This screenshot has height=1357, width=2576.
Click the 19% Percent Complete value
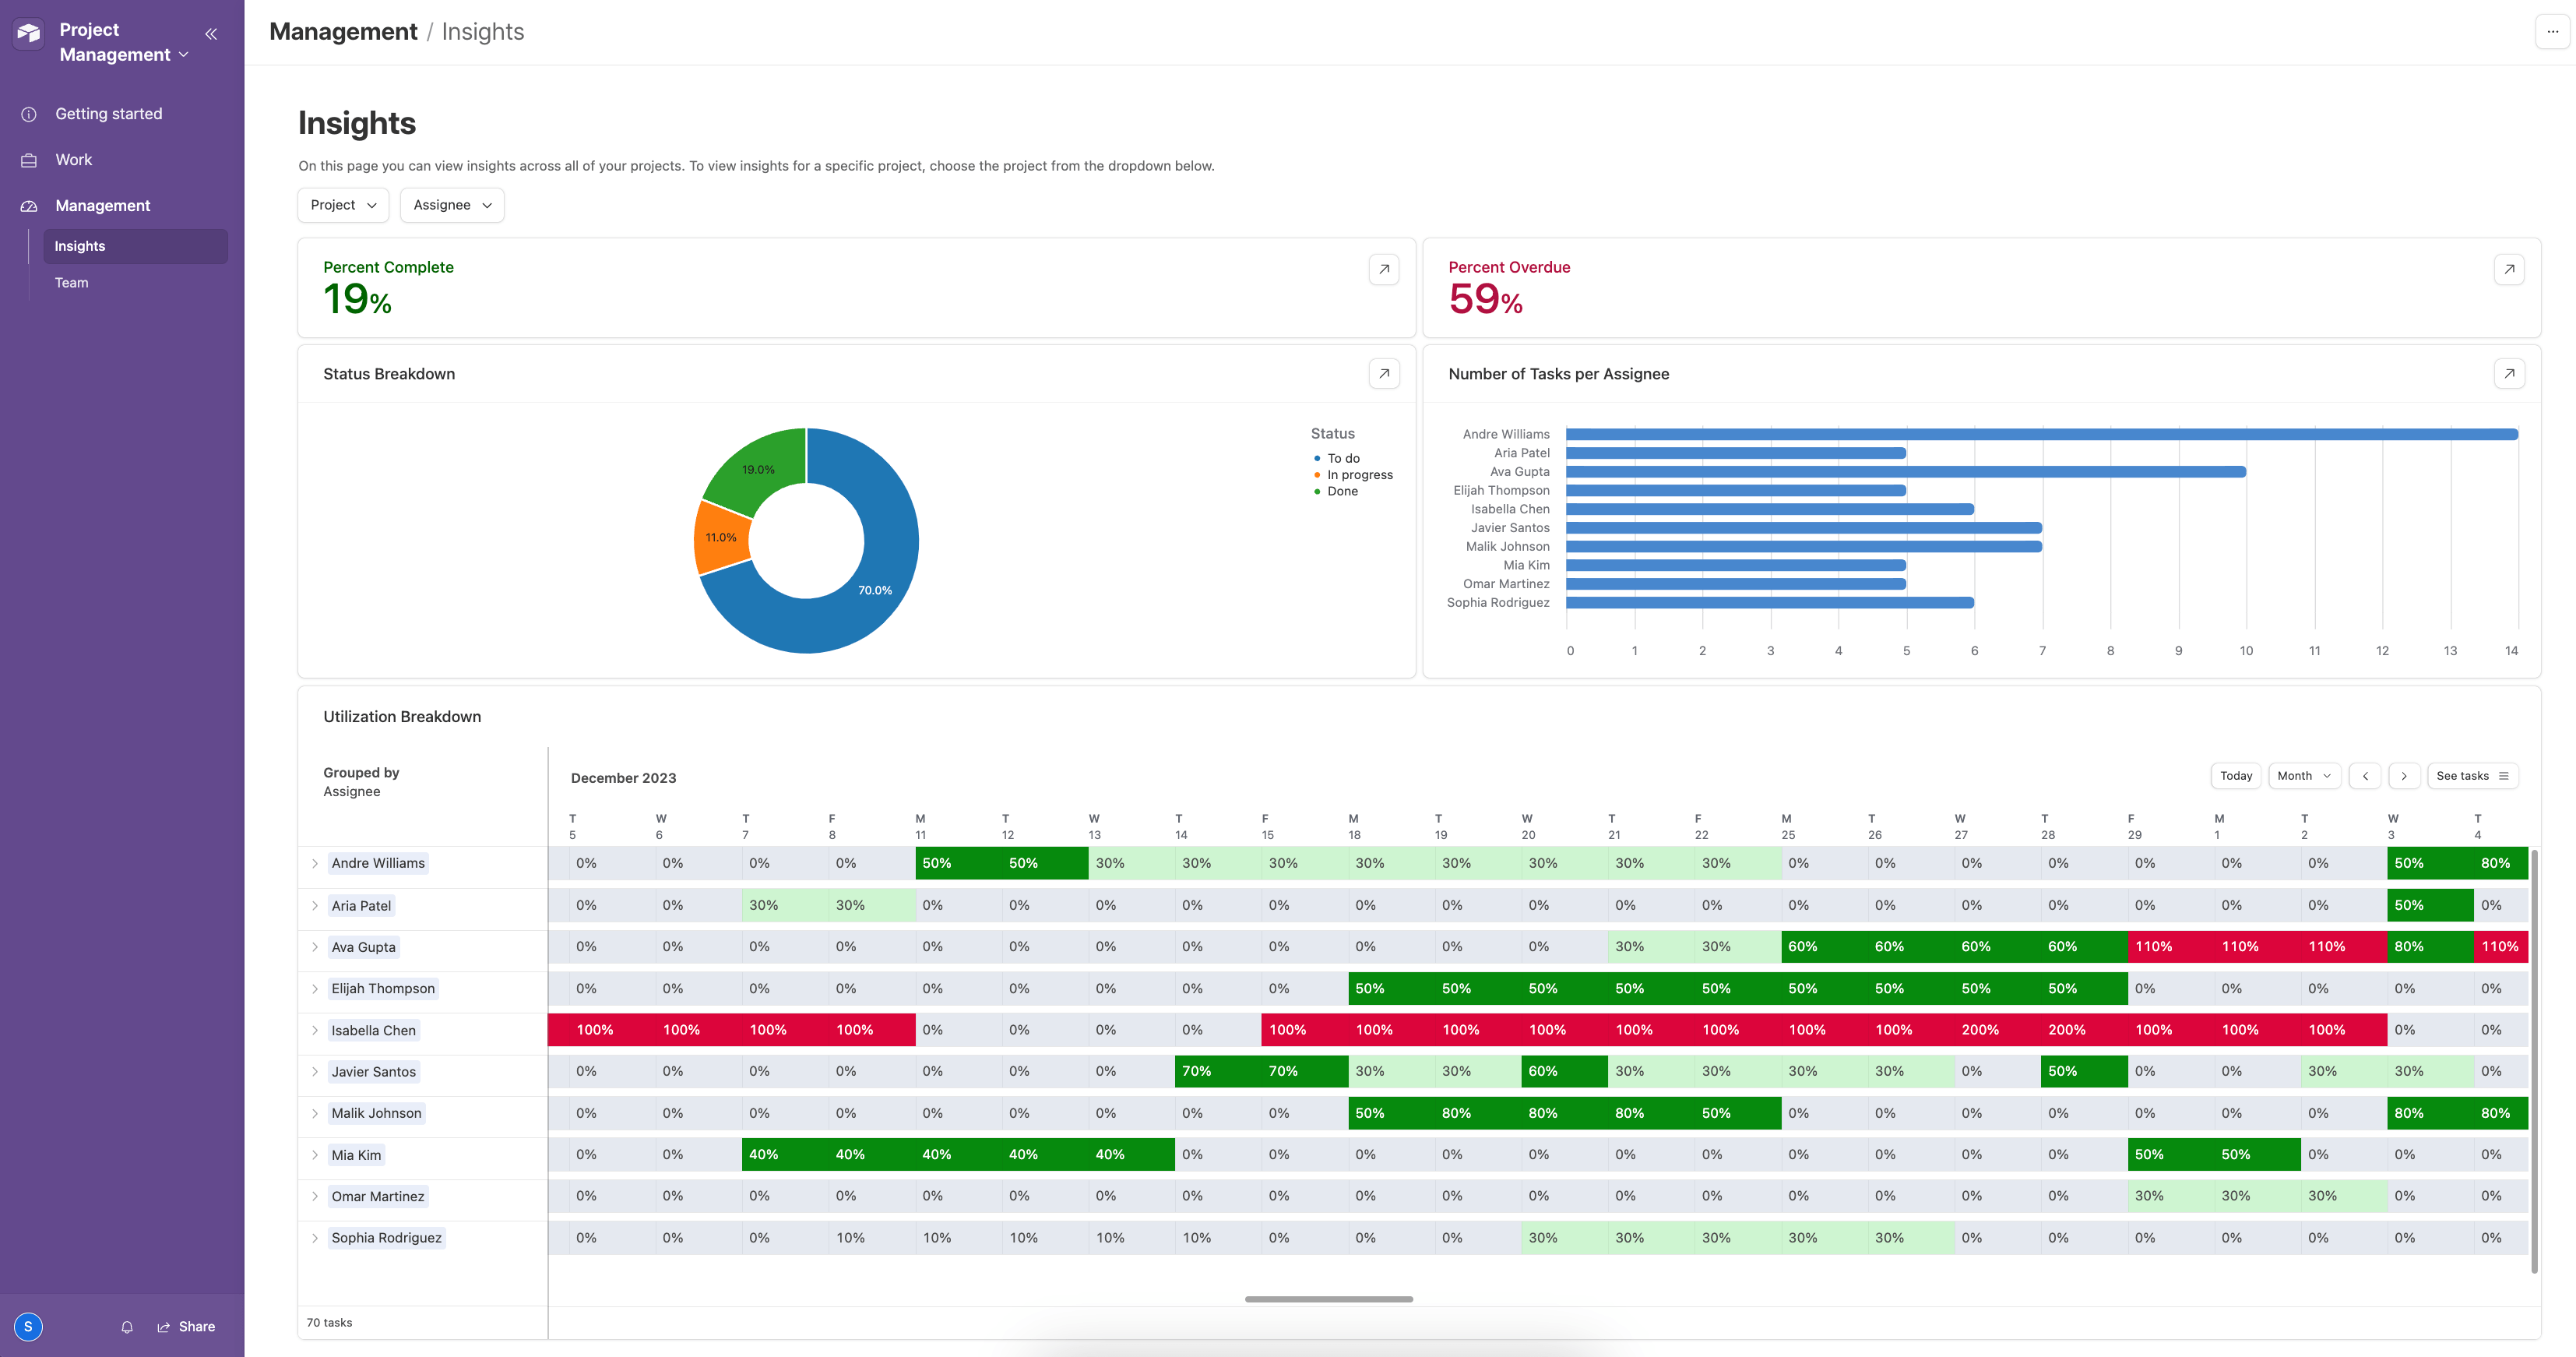(x=357, y=299)
